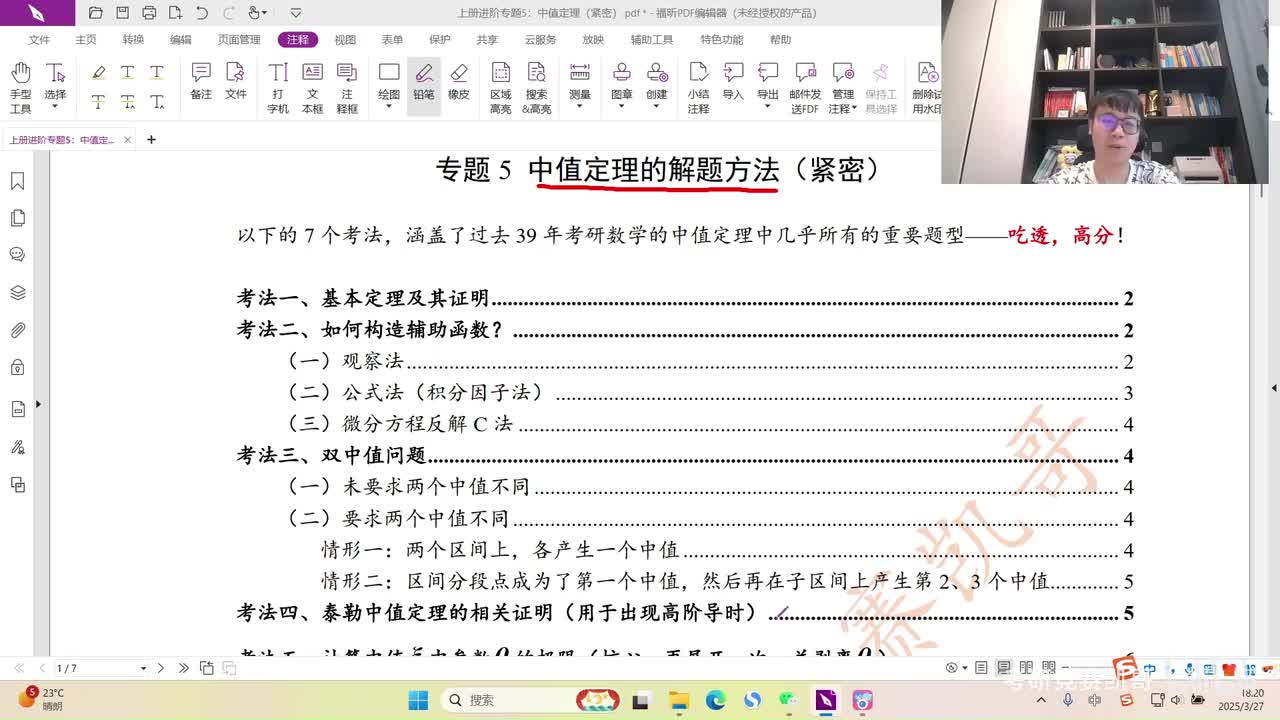
Task: Click the Select text tool icon
Action: click(x=55, y=73)
